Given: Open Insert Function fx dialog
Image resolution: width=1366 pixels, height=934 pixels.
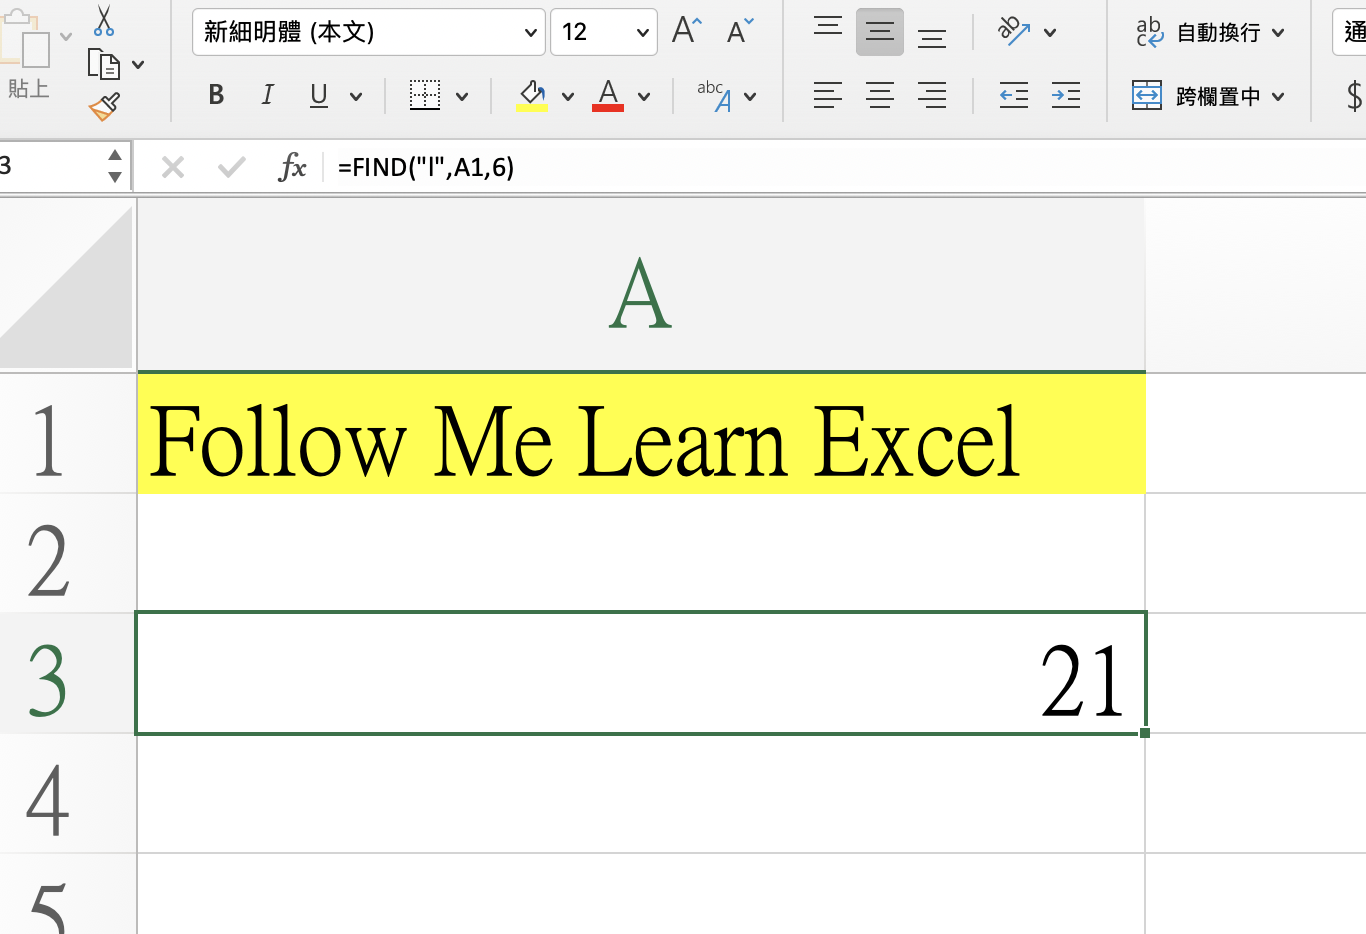Looking at the screenshot, I should [x=292, y=167].
